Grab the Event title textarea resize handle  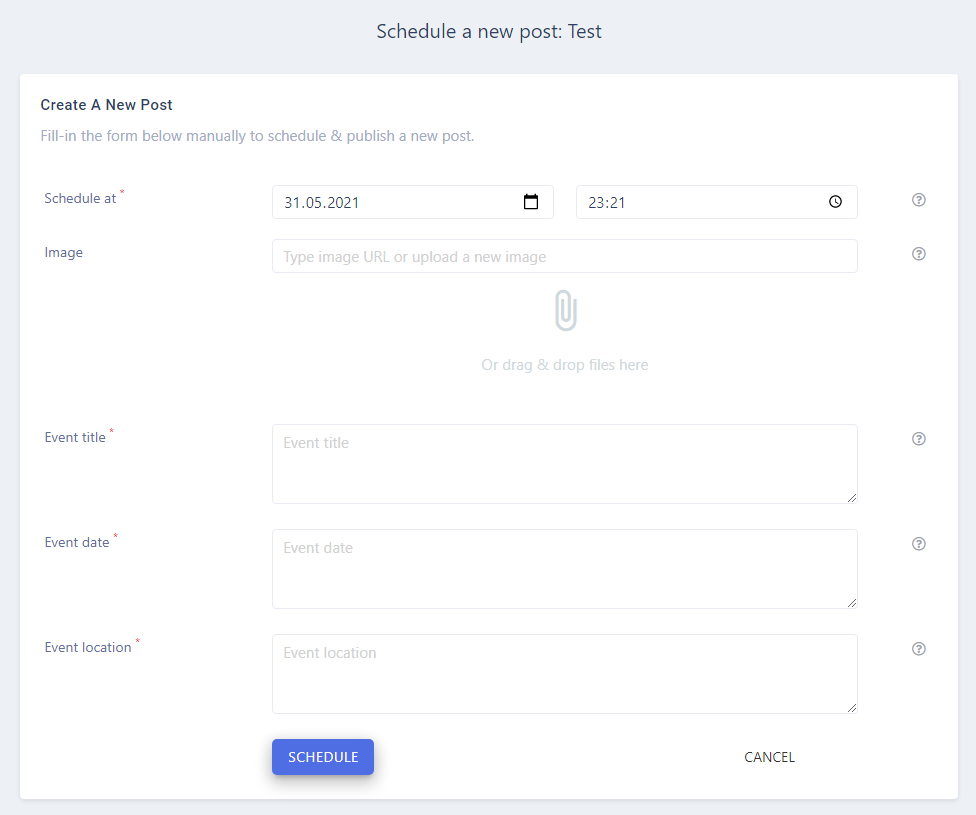(852, 497)
